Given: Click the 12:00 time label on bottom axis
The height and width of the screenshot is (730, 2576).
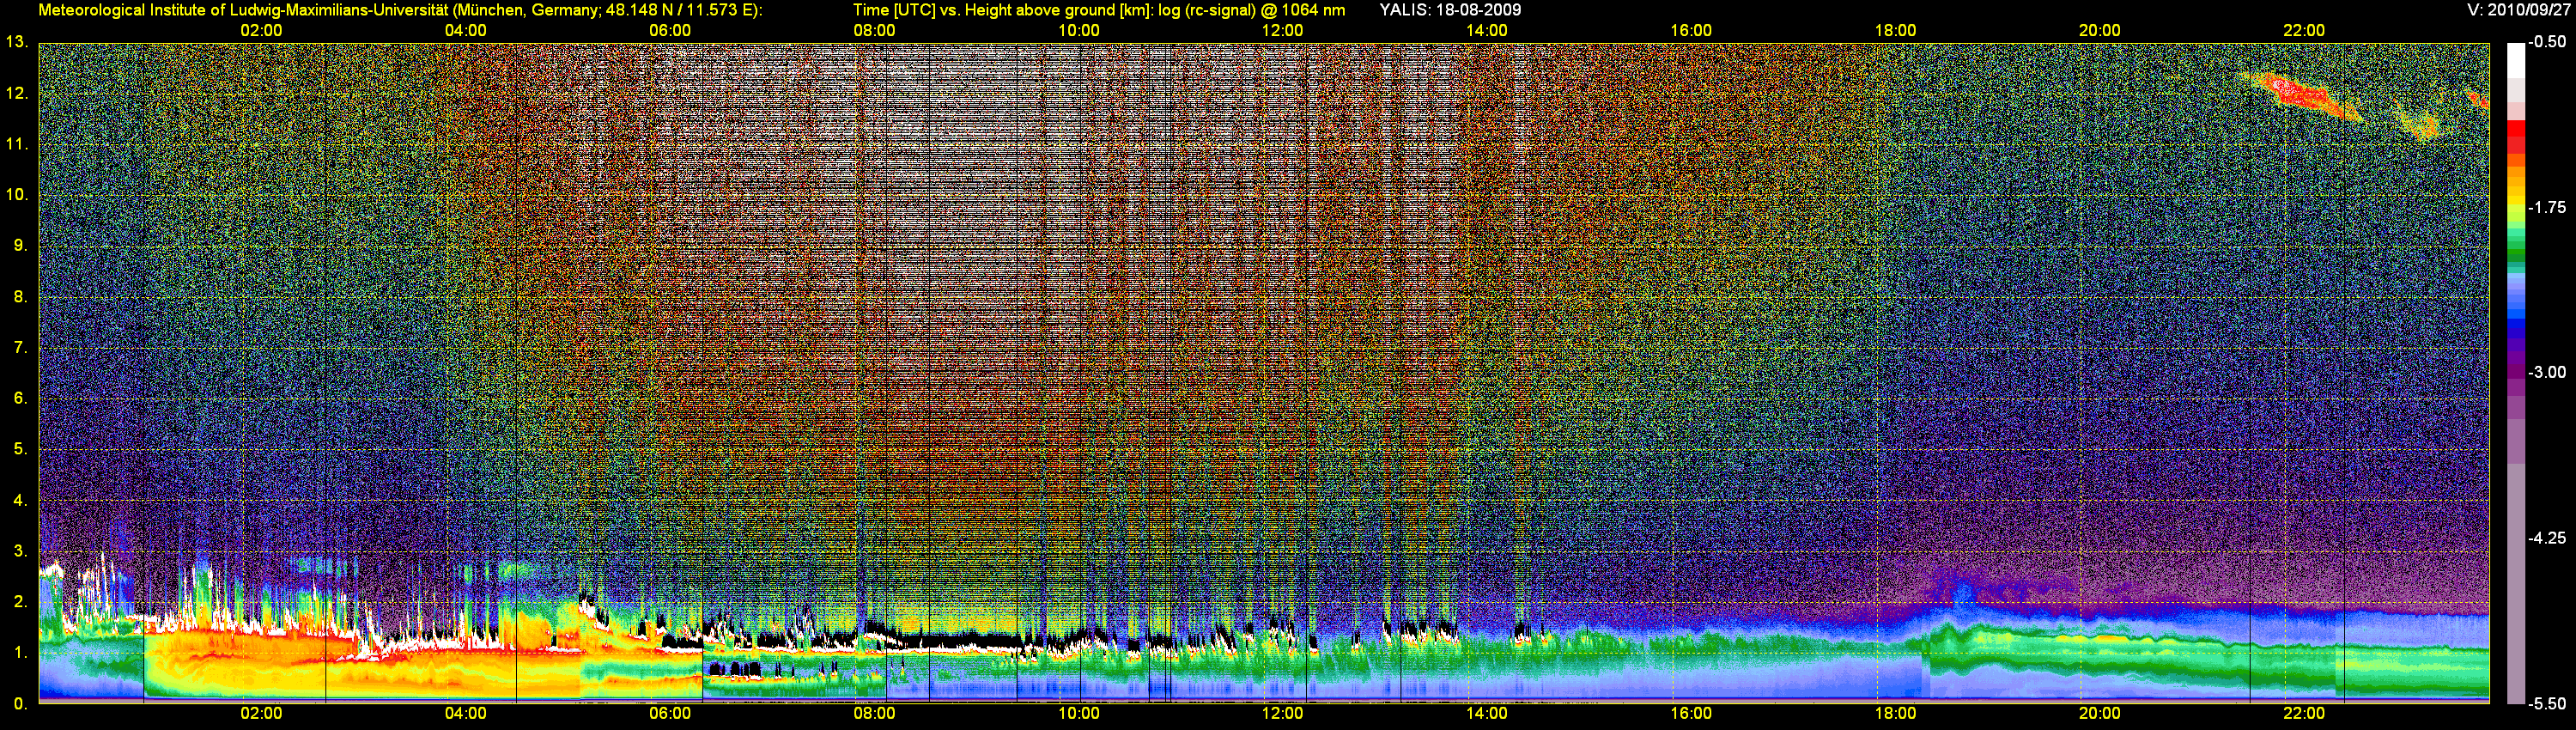Looking at the screenshot, I should [x=1282, y=713].
